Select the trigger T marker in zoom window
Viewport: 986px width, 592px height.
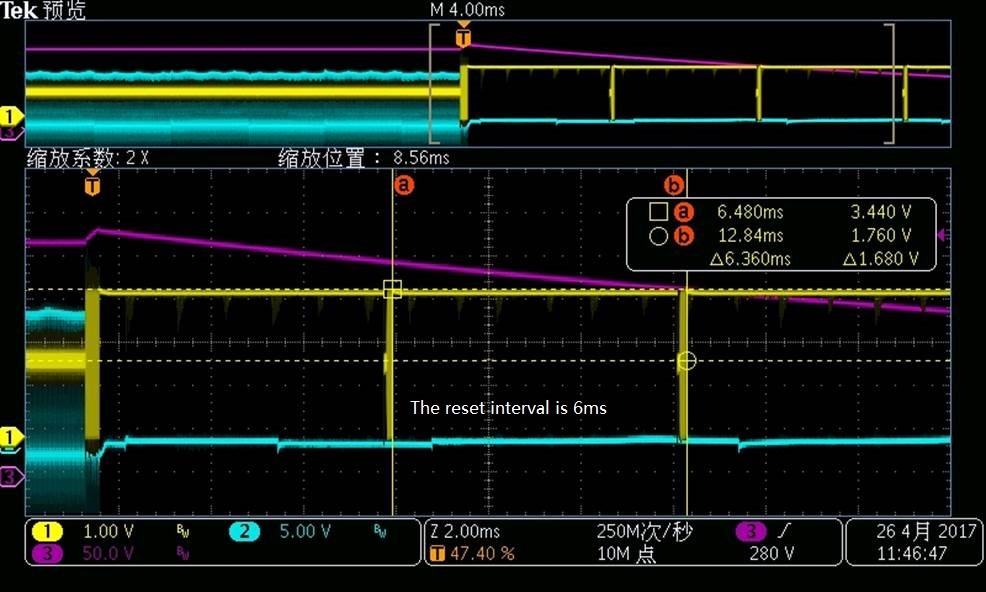[x=92, y=186]
